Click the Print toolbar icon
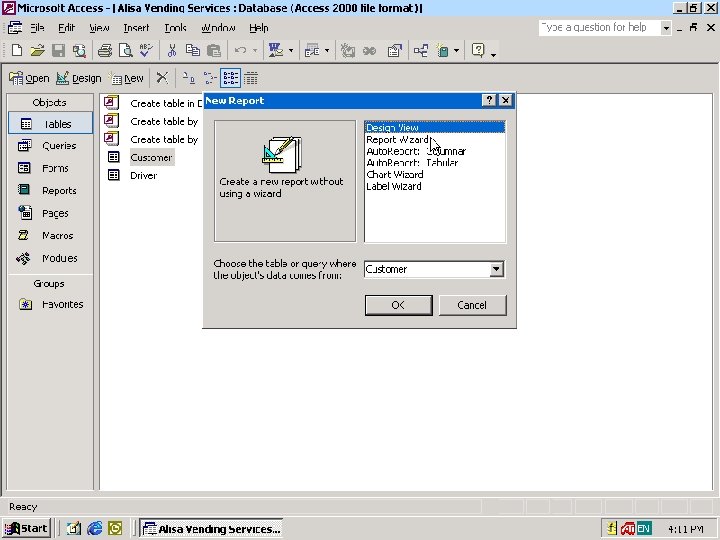Image resolution: width=720 pixels, height=540 pixels. 105,50
